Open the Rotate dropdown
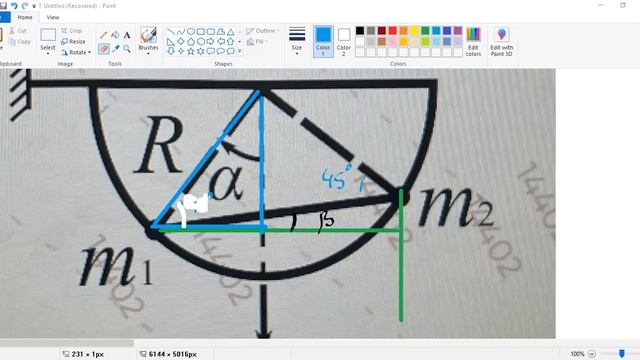Screen dimensions: 640x360 [76, 52]
